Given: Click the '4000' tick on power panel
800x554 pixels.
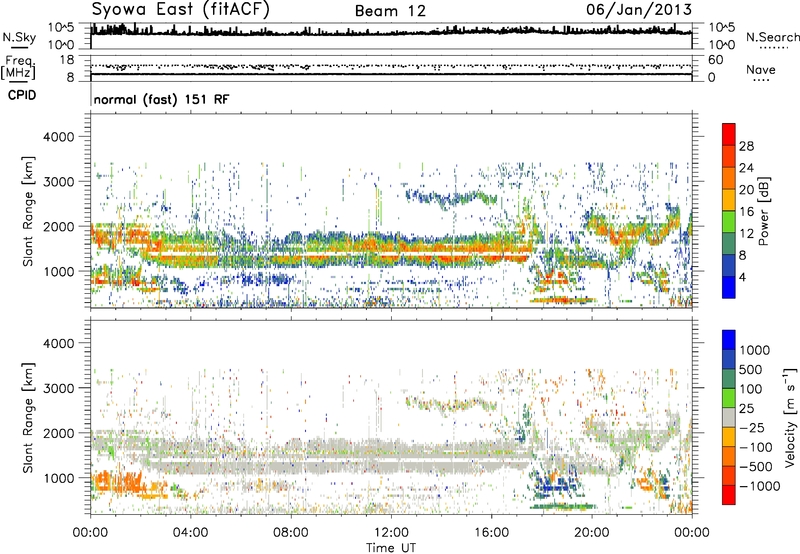Looking at the screenshot, I should pos(58,137).
